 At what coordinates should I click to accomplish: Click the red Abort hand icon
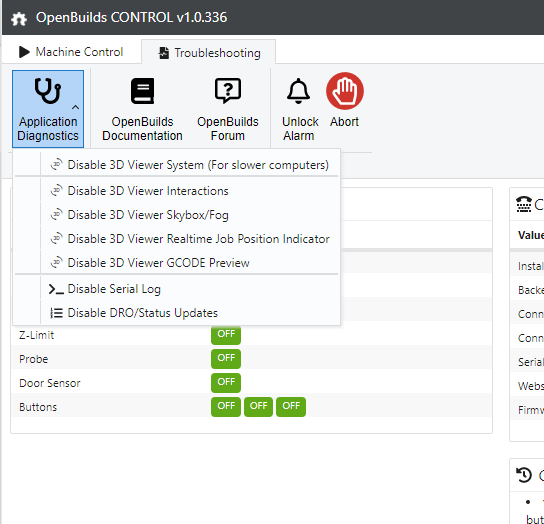click(x=345, y=91)
